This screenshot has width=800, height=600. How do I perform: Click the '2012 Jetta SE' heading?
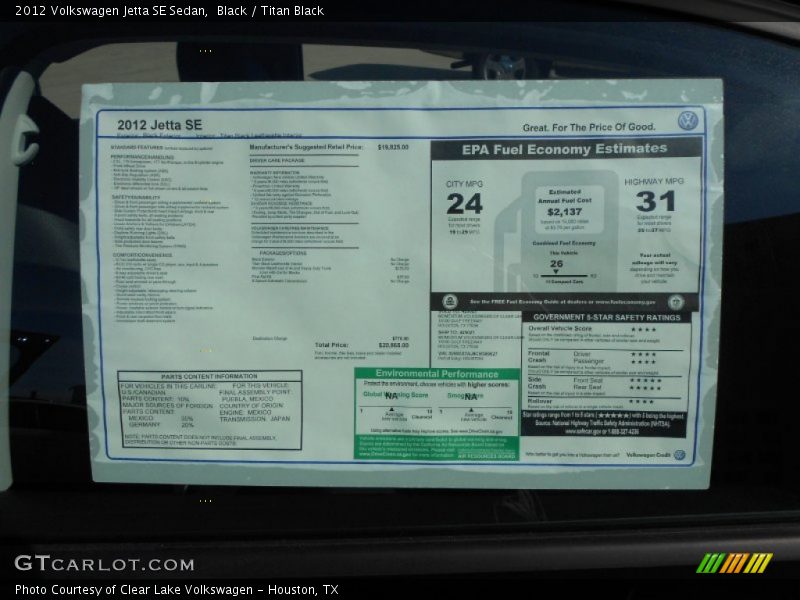tap(160, 125)
